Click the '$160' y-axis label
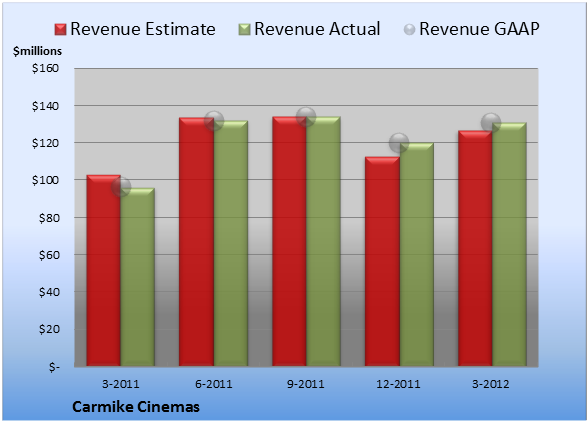 (x=45, y=68)
